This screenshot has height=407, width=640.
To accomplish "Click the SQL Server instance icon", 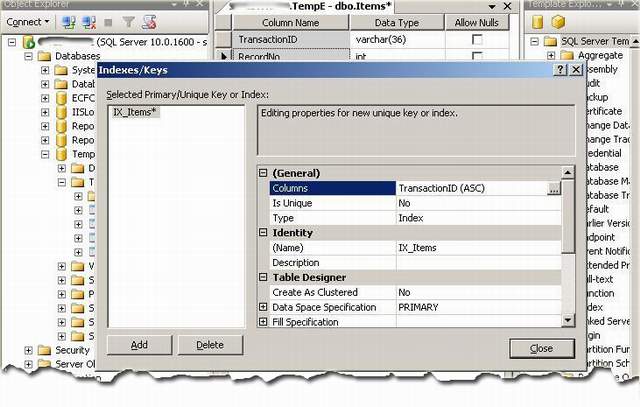I will (29, 42).
